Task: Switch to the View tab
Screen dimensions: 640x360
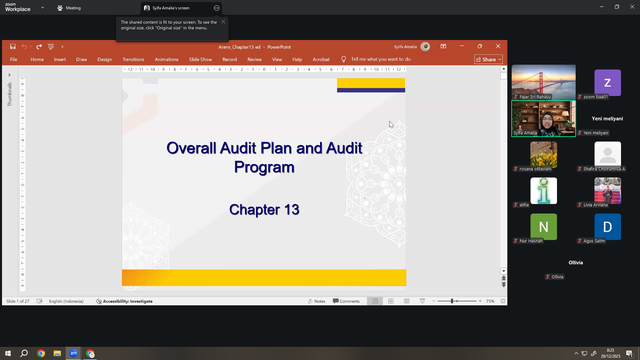Action: click(277, 60)
